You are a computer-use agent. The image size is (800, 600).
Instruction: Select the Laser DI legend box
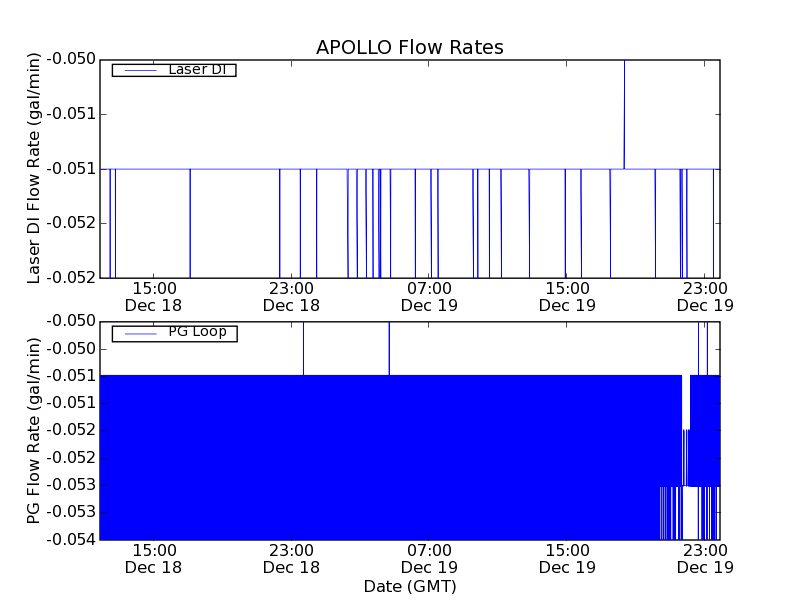(173, 70)
